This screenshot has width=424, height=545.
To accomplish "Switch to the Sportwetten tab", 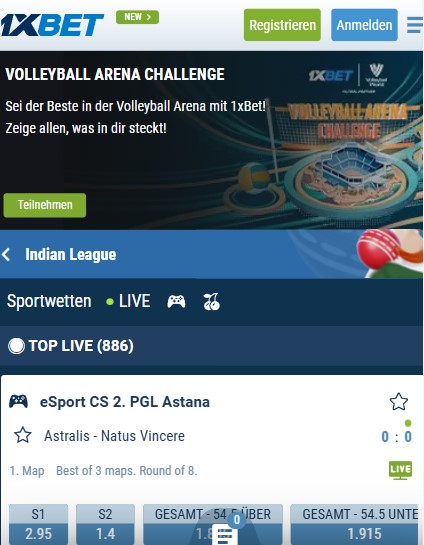I will [49, 301].
